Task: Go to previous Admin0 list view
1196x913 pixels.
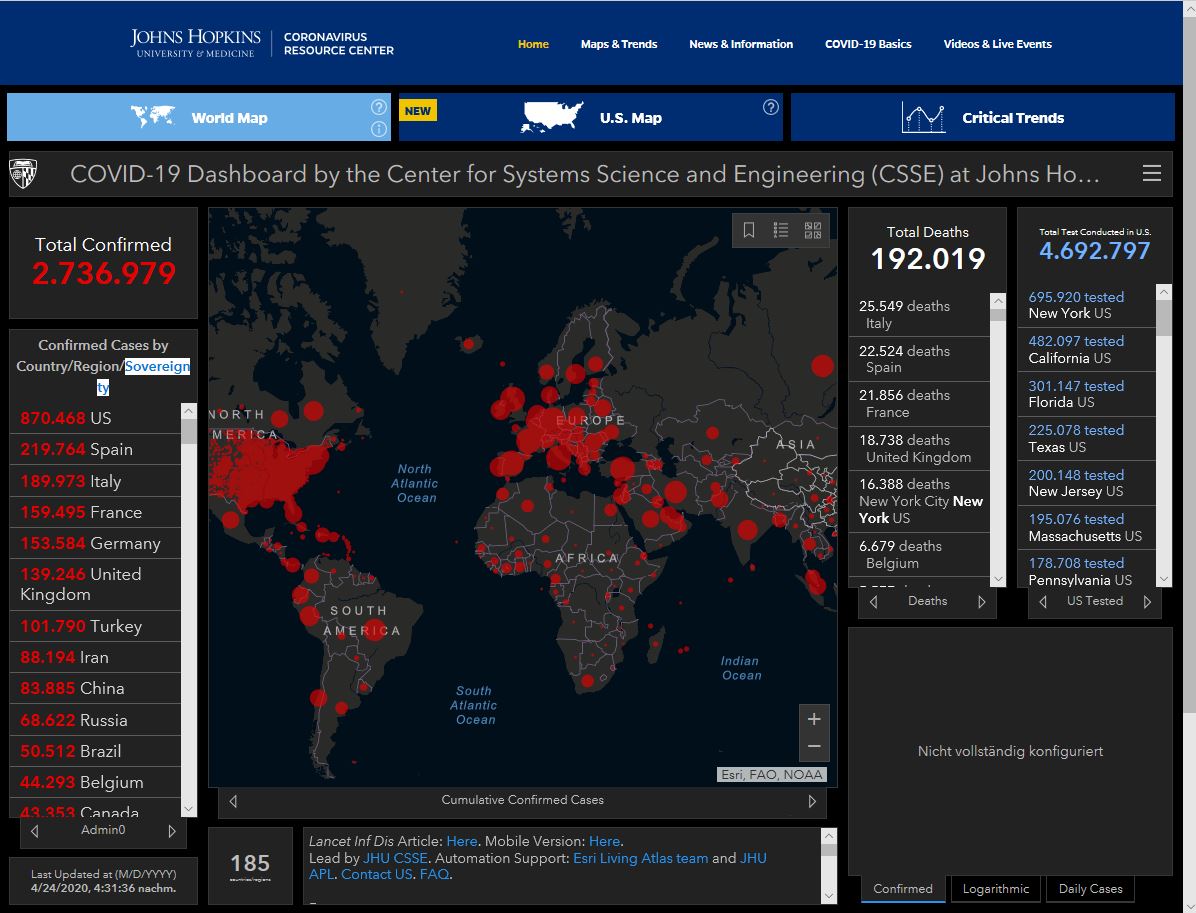Action: tap(34, 831)
